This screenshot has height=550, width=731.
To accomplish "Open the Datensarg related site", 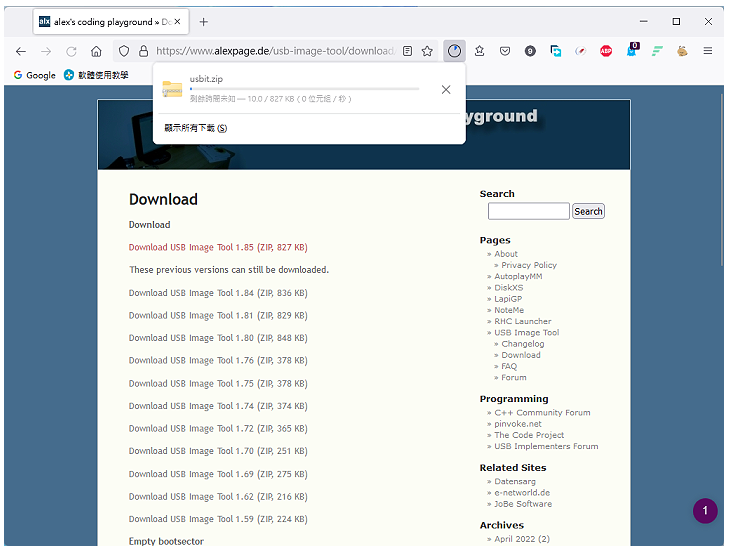I will (x=515, y=481).
